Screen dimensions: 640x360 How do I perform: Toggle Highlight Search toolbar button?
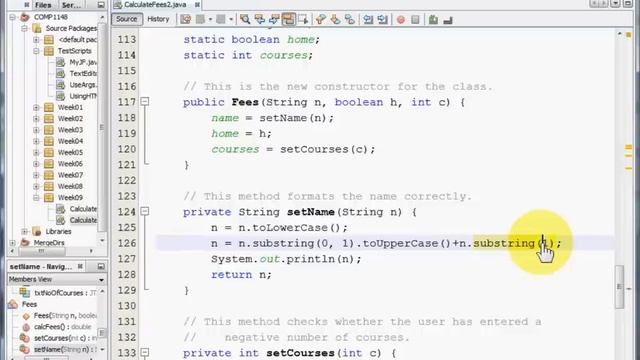[x=289, y=19]
